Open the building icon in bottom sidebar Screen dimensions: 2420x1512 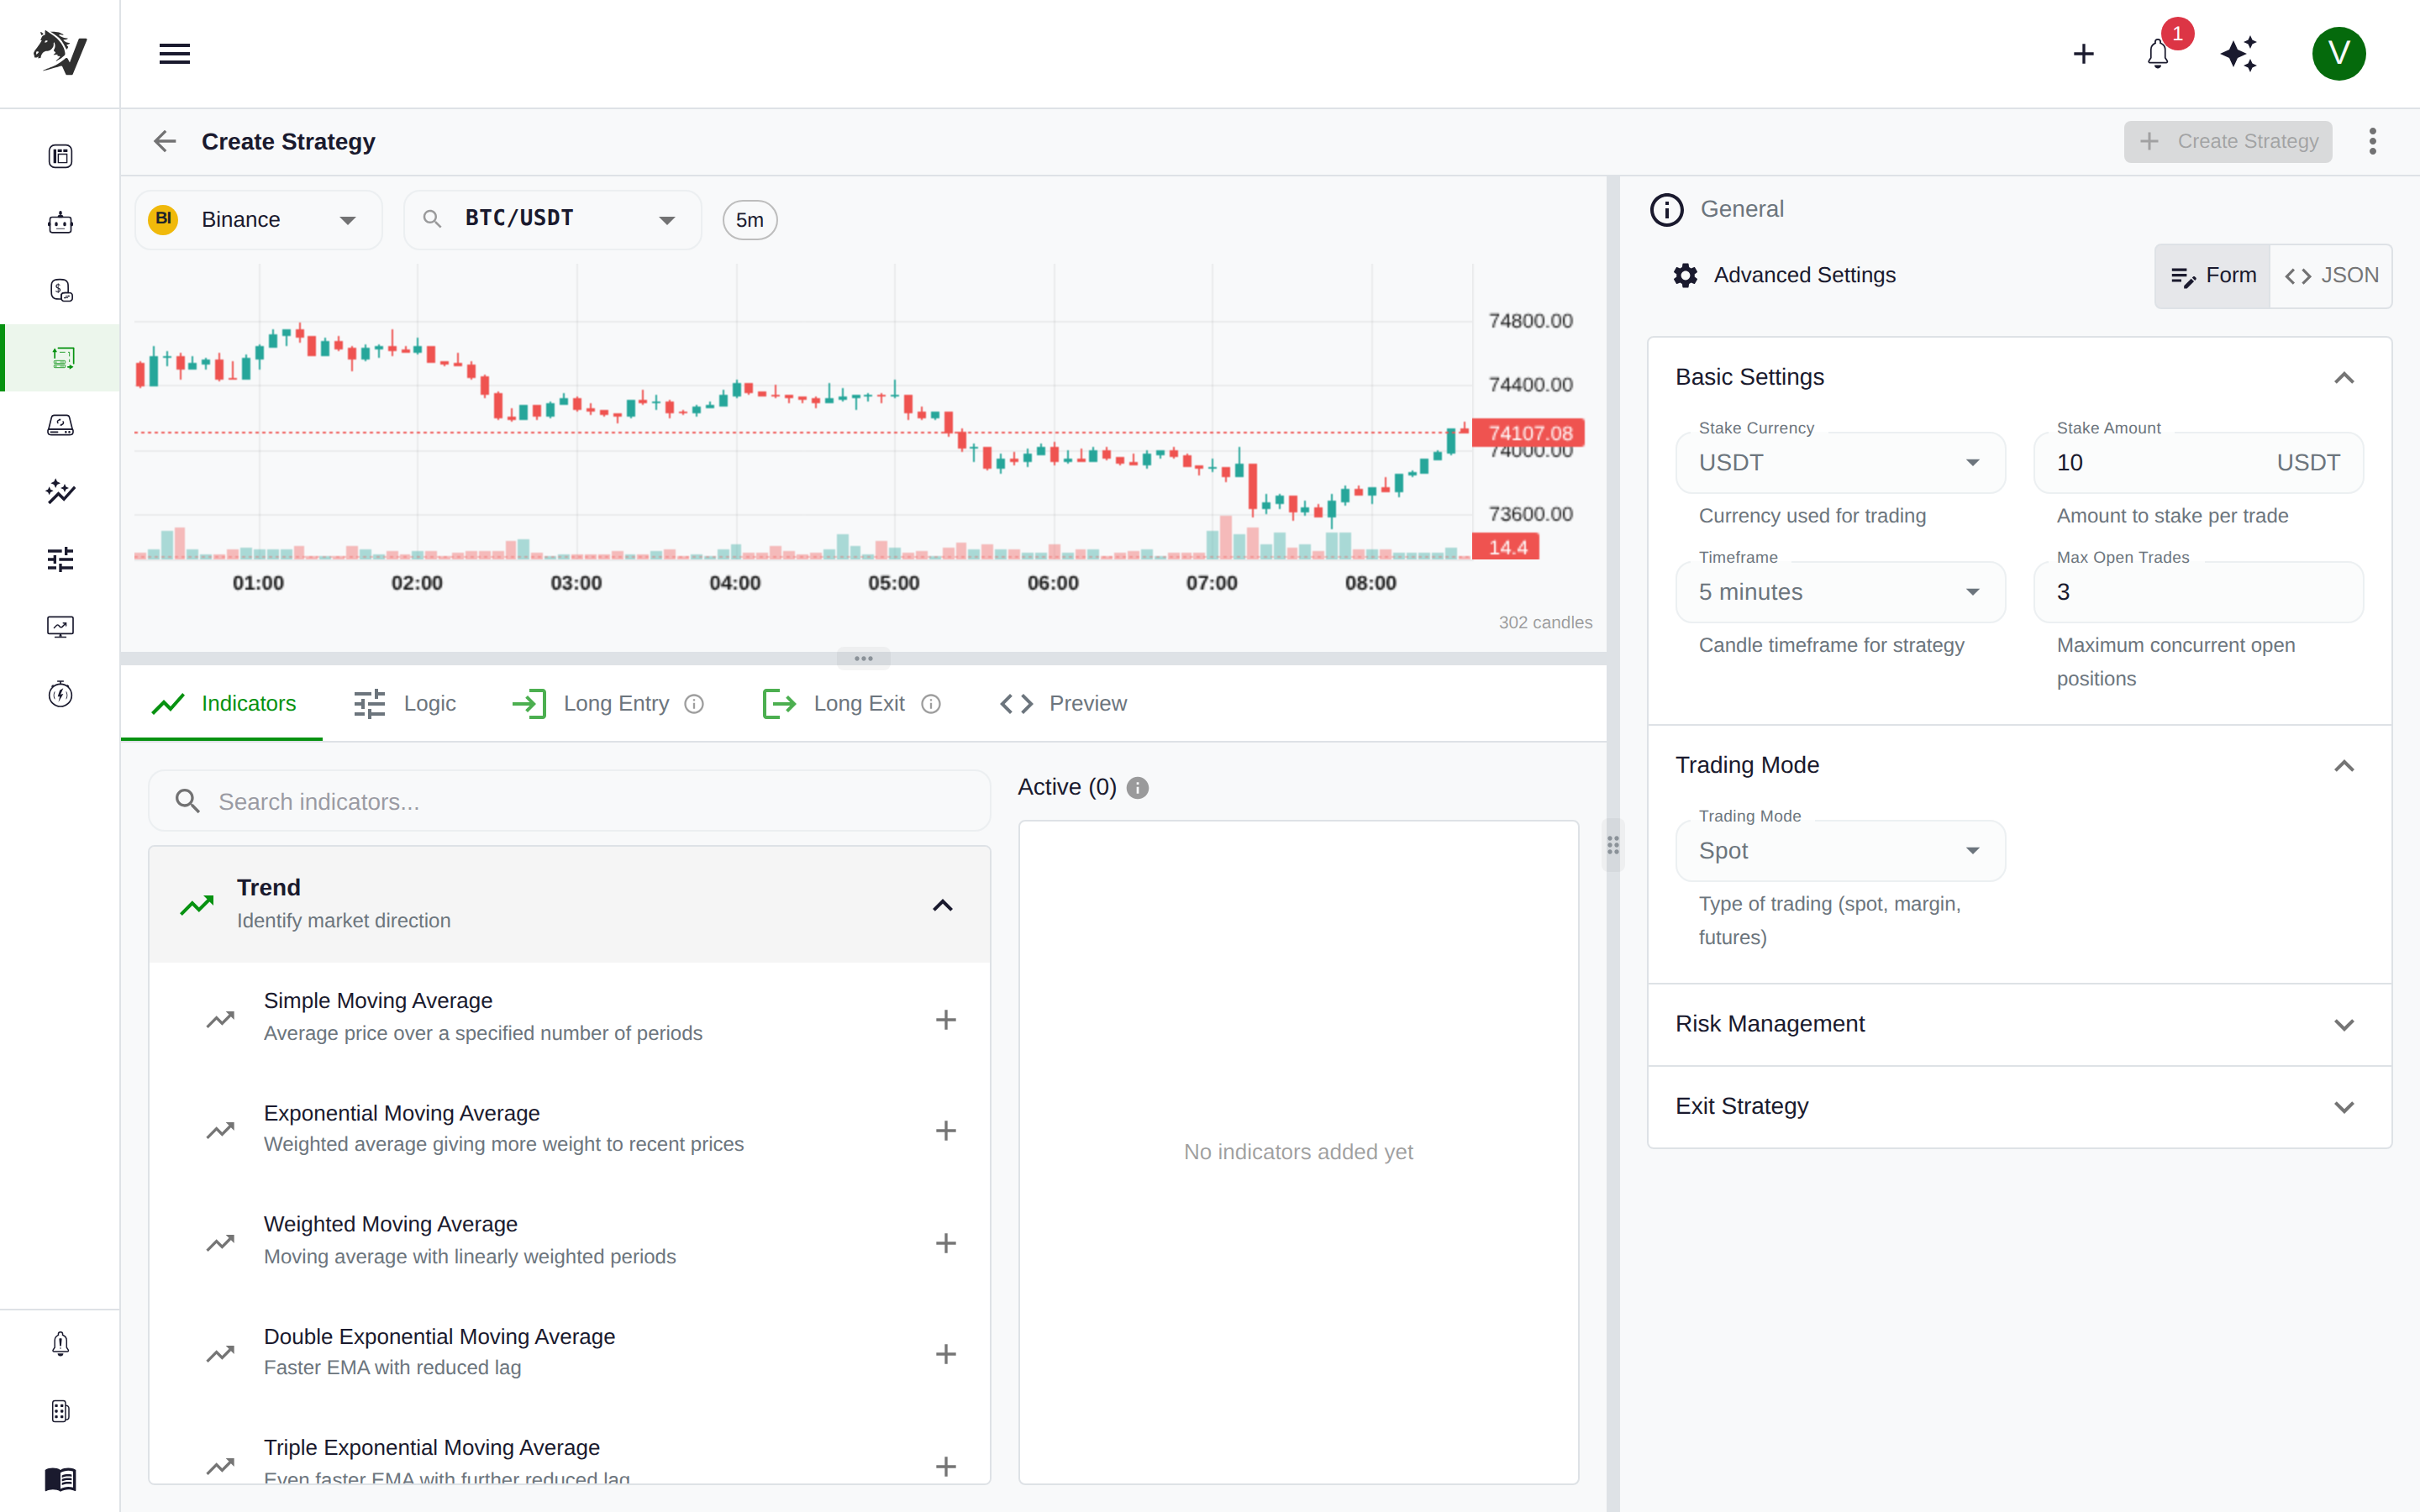pyautogui.click(x=60, y=1411)
